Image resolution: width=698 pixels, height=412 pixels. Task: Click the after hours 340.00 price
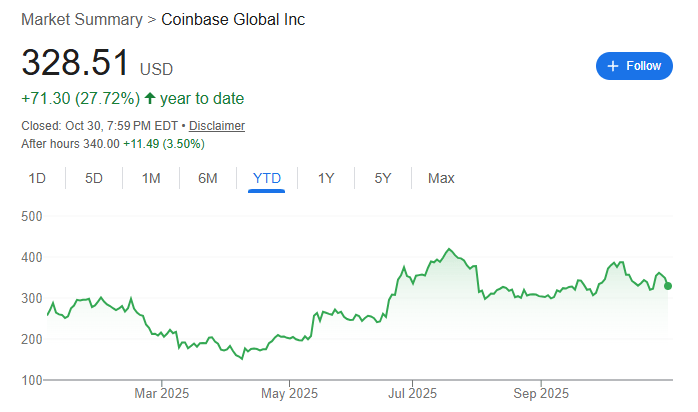click(100, 144)
